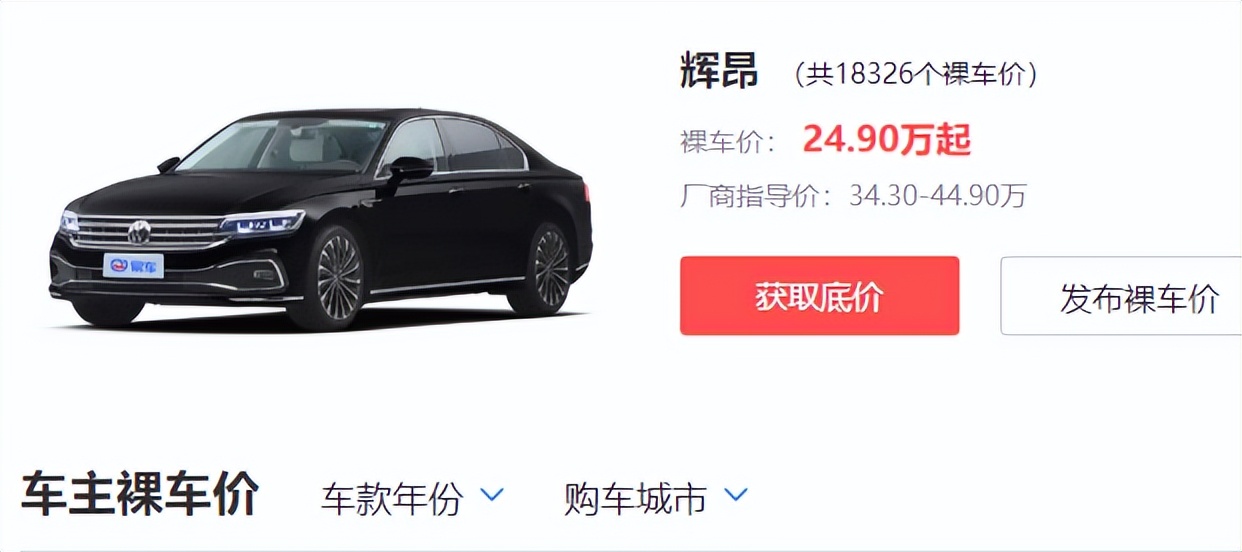Click the 厂商指导价 34.30-44.90万 text
Viewport: 1242px width, 552px height.
pos(853,196)
